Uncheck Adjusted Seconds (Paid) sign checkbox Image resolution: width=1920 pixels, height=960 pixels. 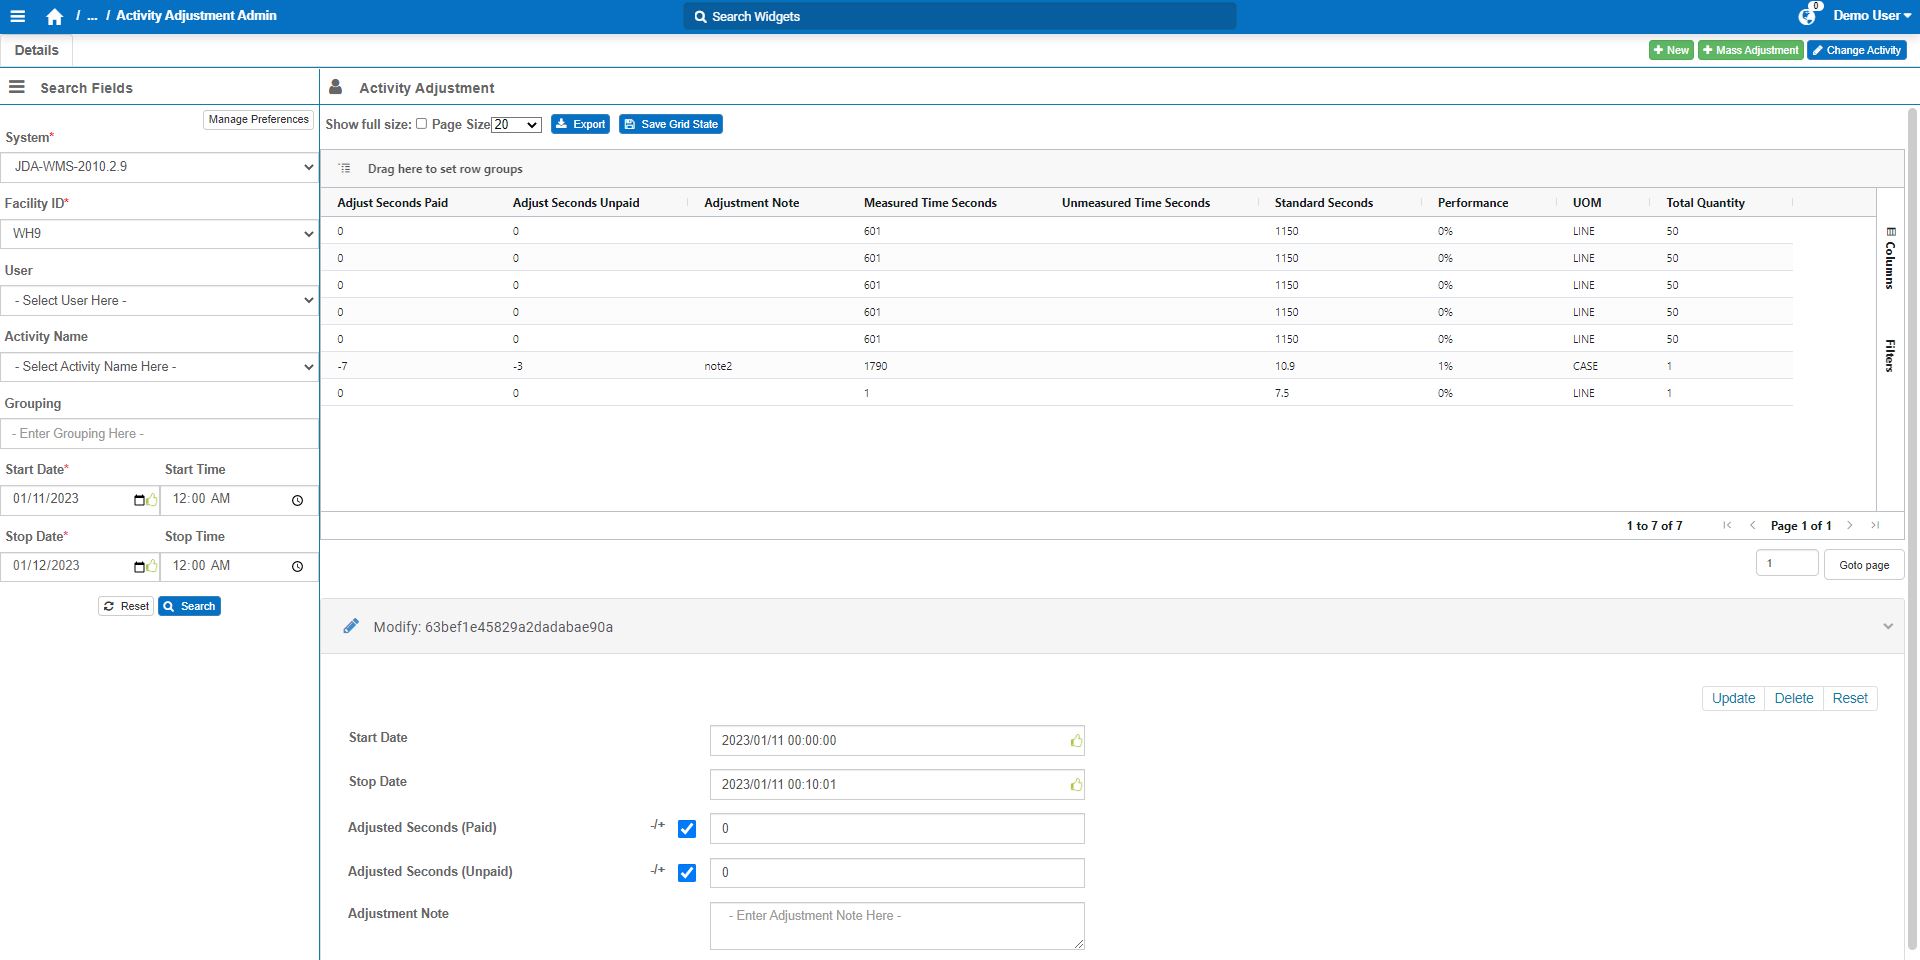click(687, 829)
